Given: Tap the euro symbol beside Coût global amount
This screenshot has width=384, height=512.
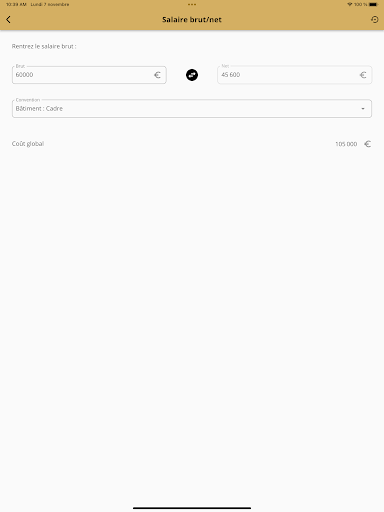Looking at the screenshot, I should point(367,144).
